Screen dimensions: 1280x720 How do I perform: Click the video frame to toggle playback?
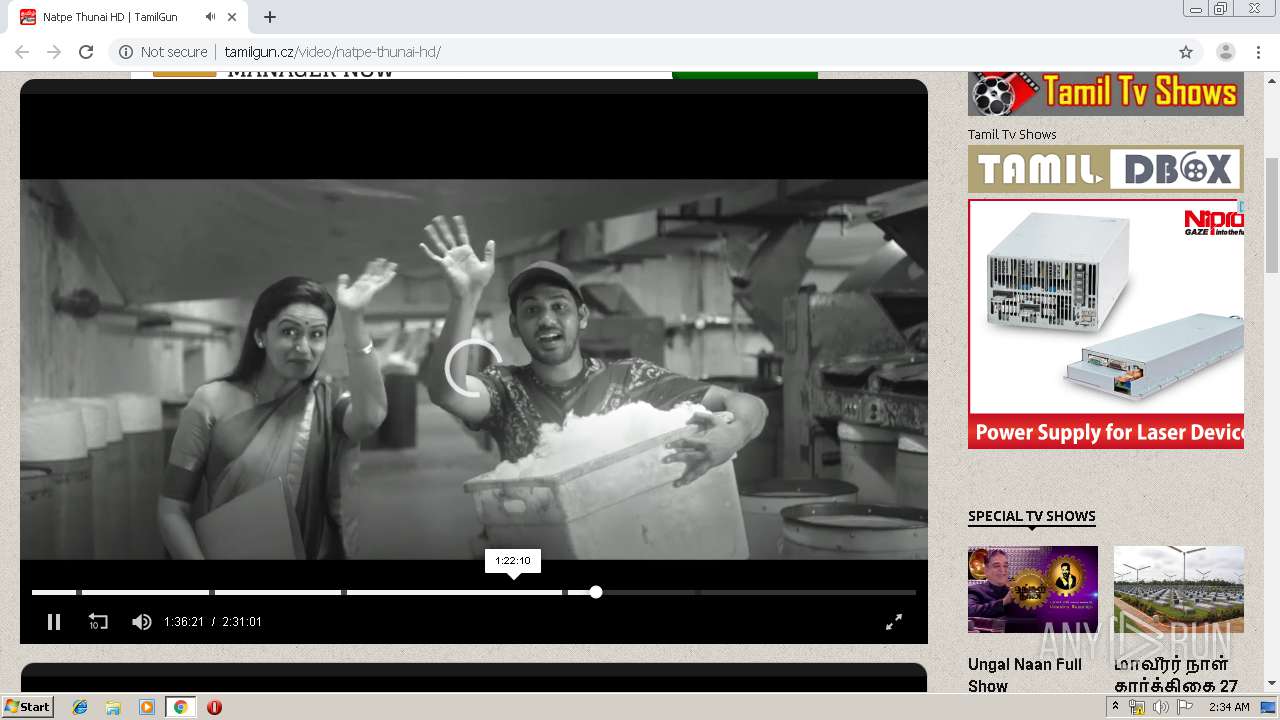tap(474, 369)
